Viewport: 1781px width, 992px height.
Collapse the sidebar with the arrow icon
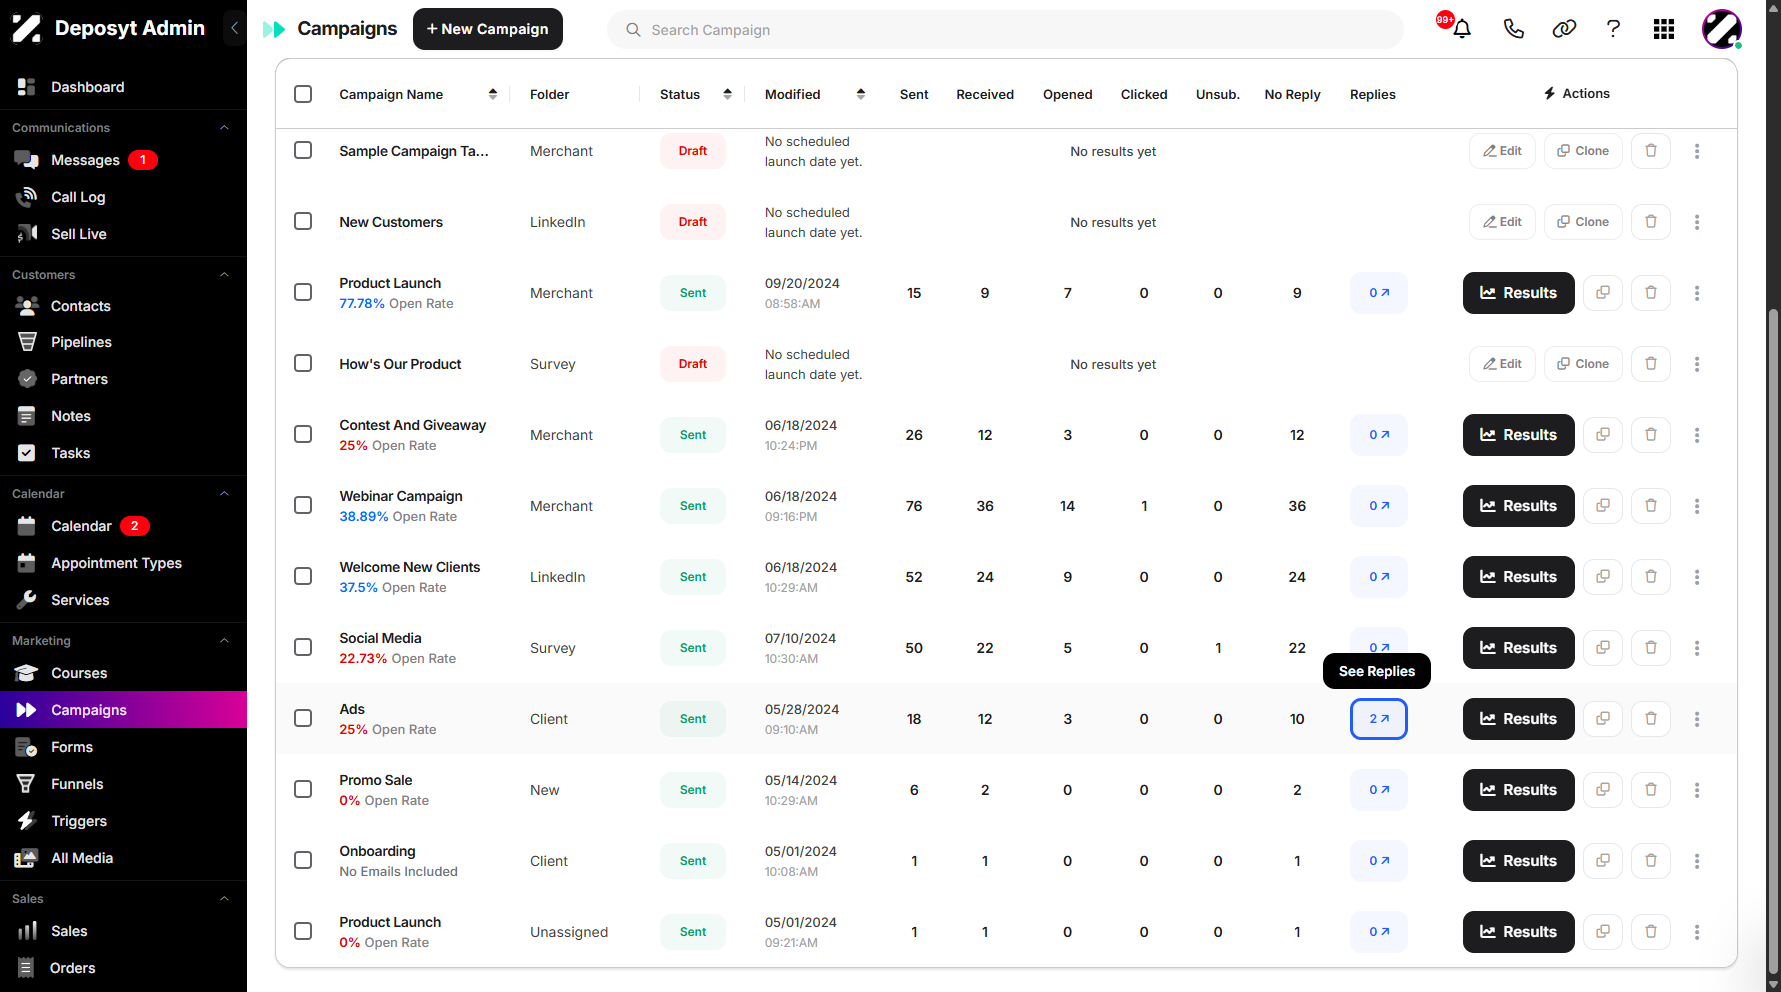(234, 28)
